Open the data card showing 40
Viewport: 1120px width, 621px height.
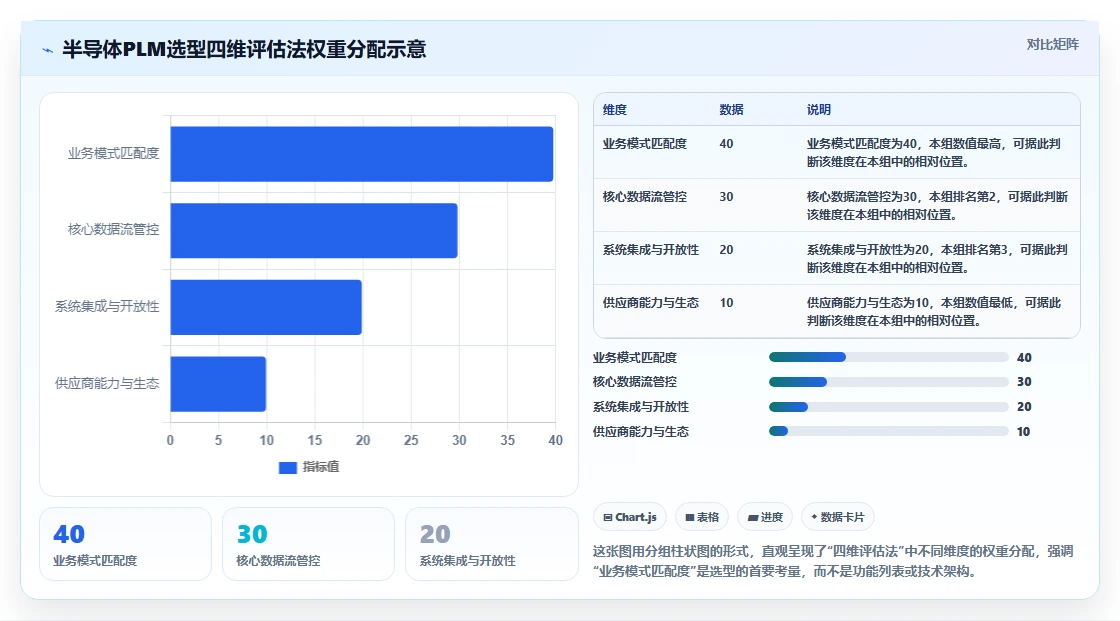coord(126,544)
